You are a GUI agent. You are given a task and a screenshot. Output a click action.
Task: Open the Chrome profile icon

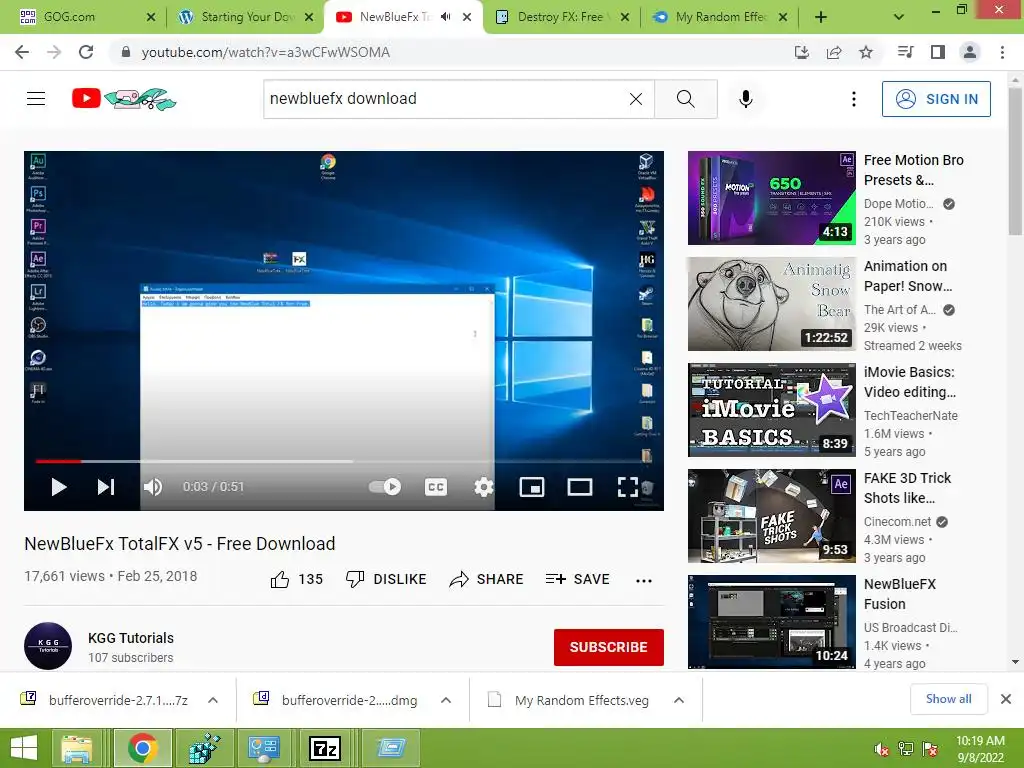pyautogui.click(x=970, y=52)
